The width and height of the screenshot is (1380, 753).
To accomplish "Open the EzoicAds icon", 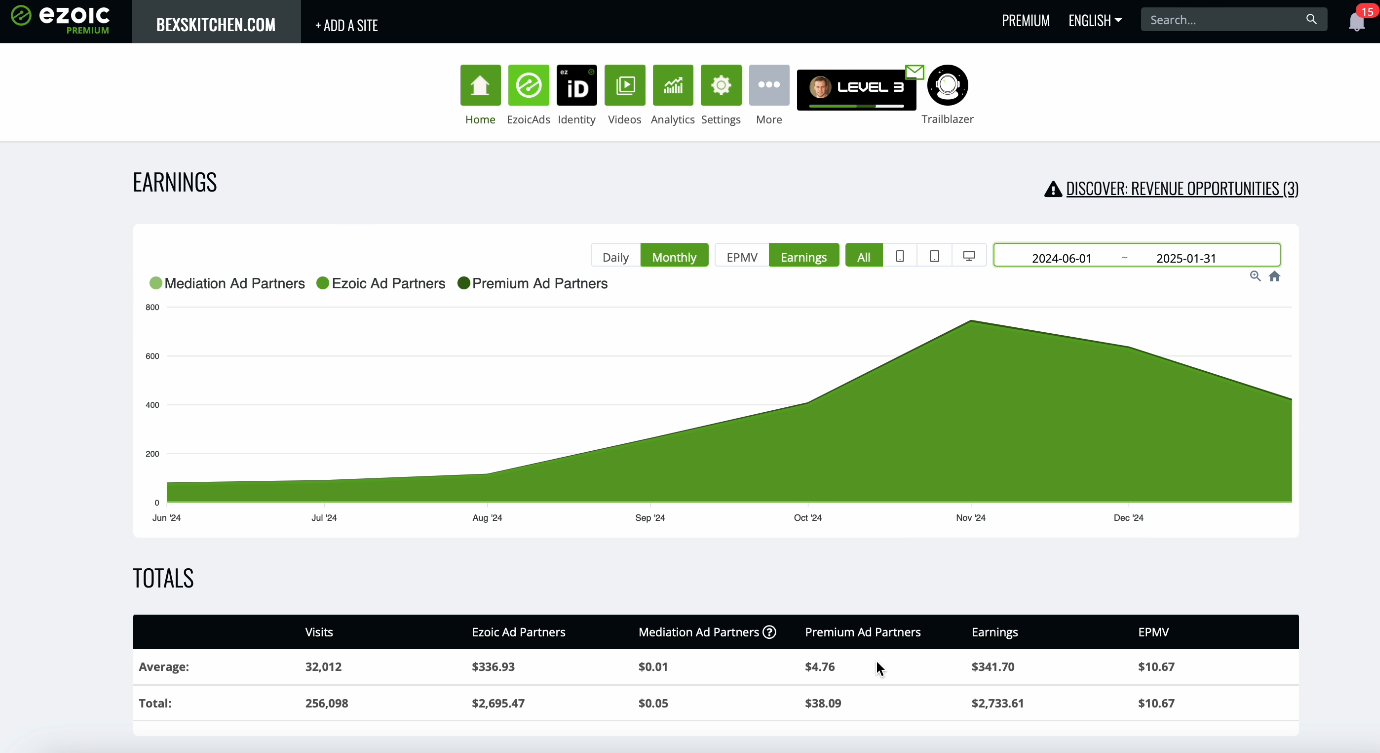I will [528, 85].
